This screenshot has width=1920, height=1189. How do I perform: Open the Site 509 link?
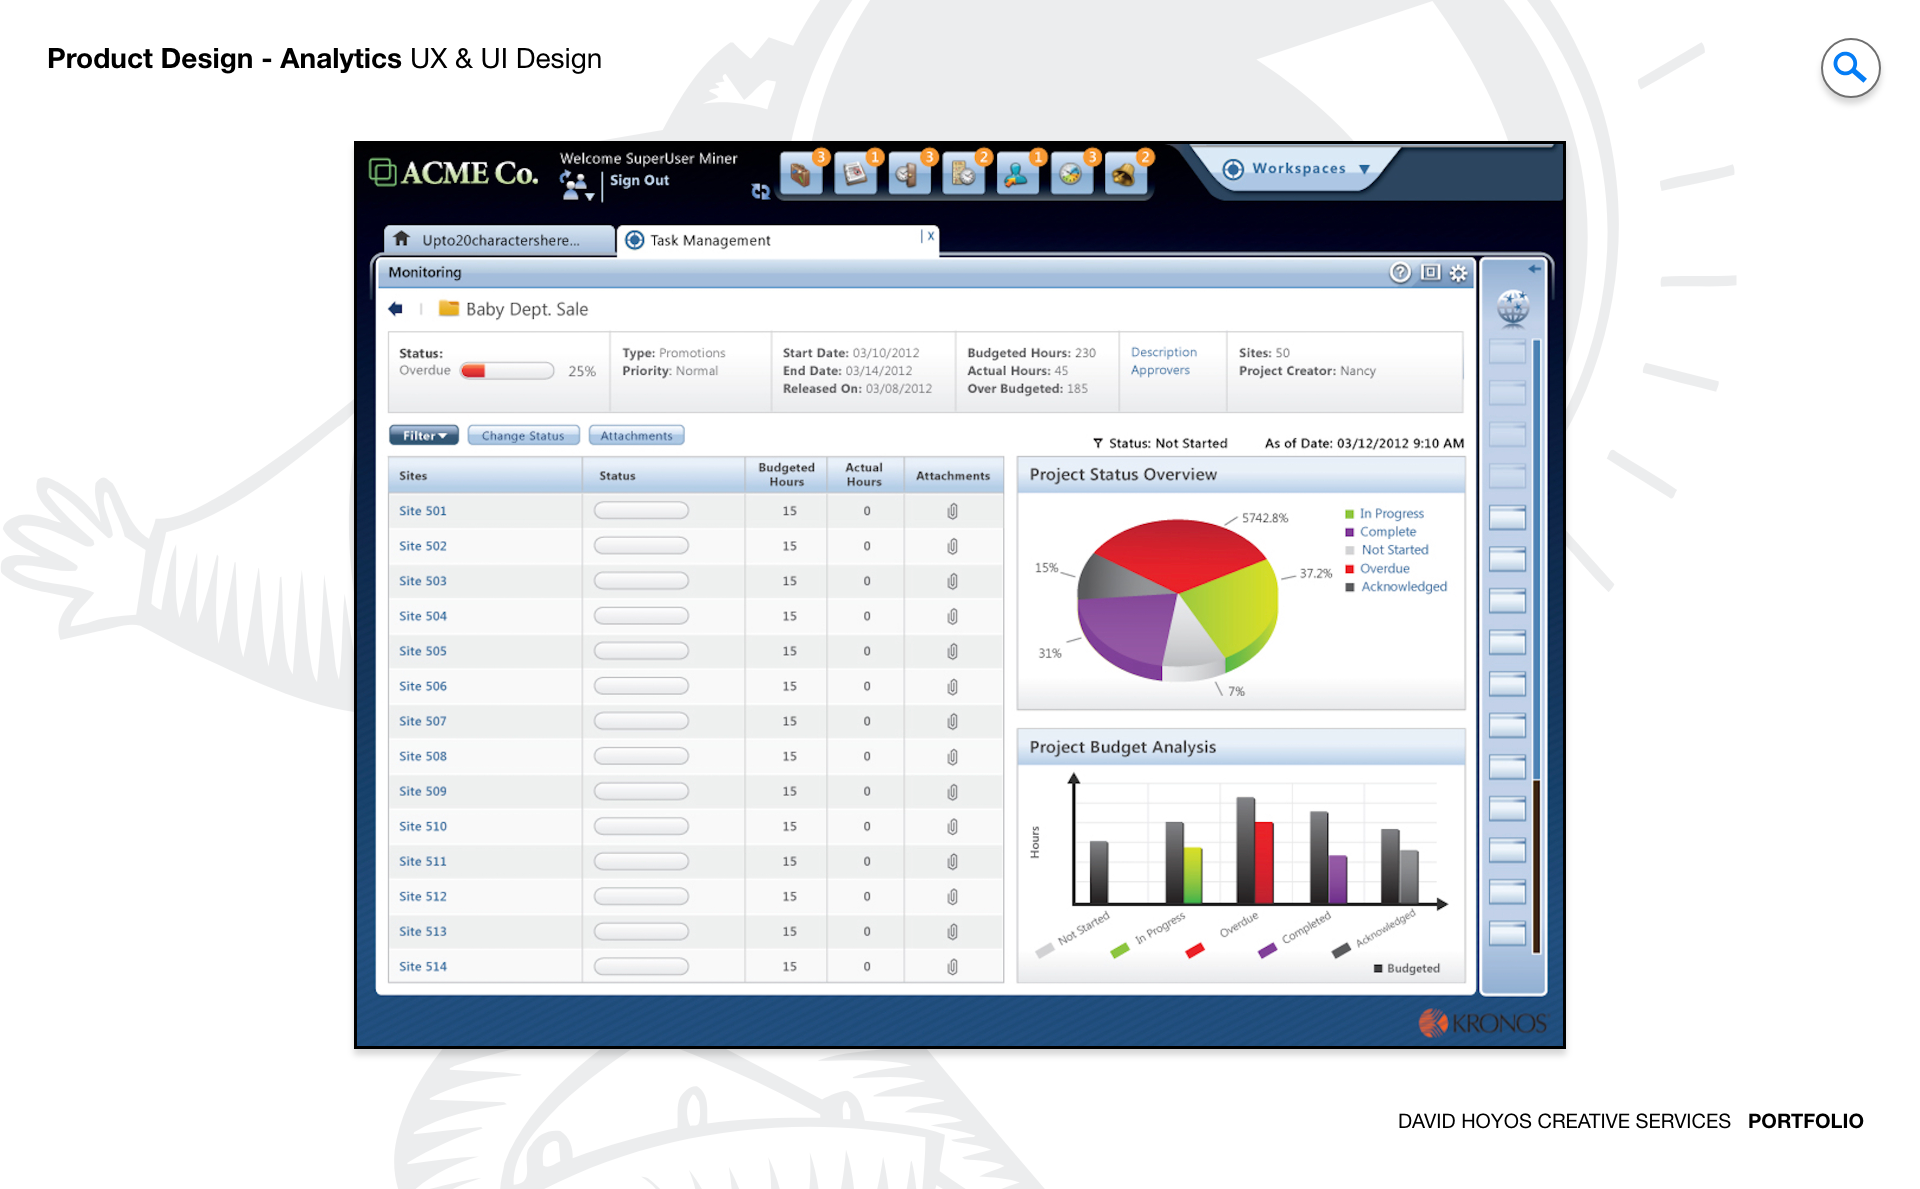[x=423, y=791]
